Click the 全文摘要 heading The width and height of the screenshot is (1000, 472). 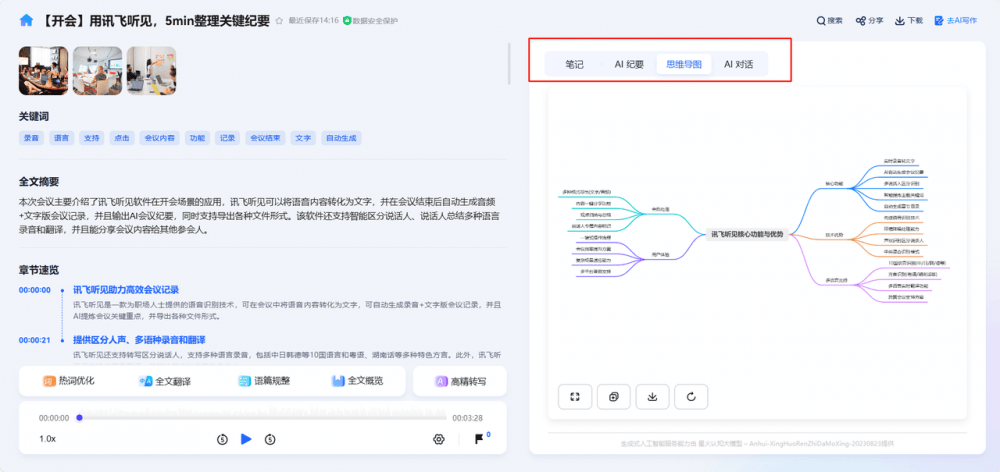click(x=39, y=182)
